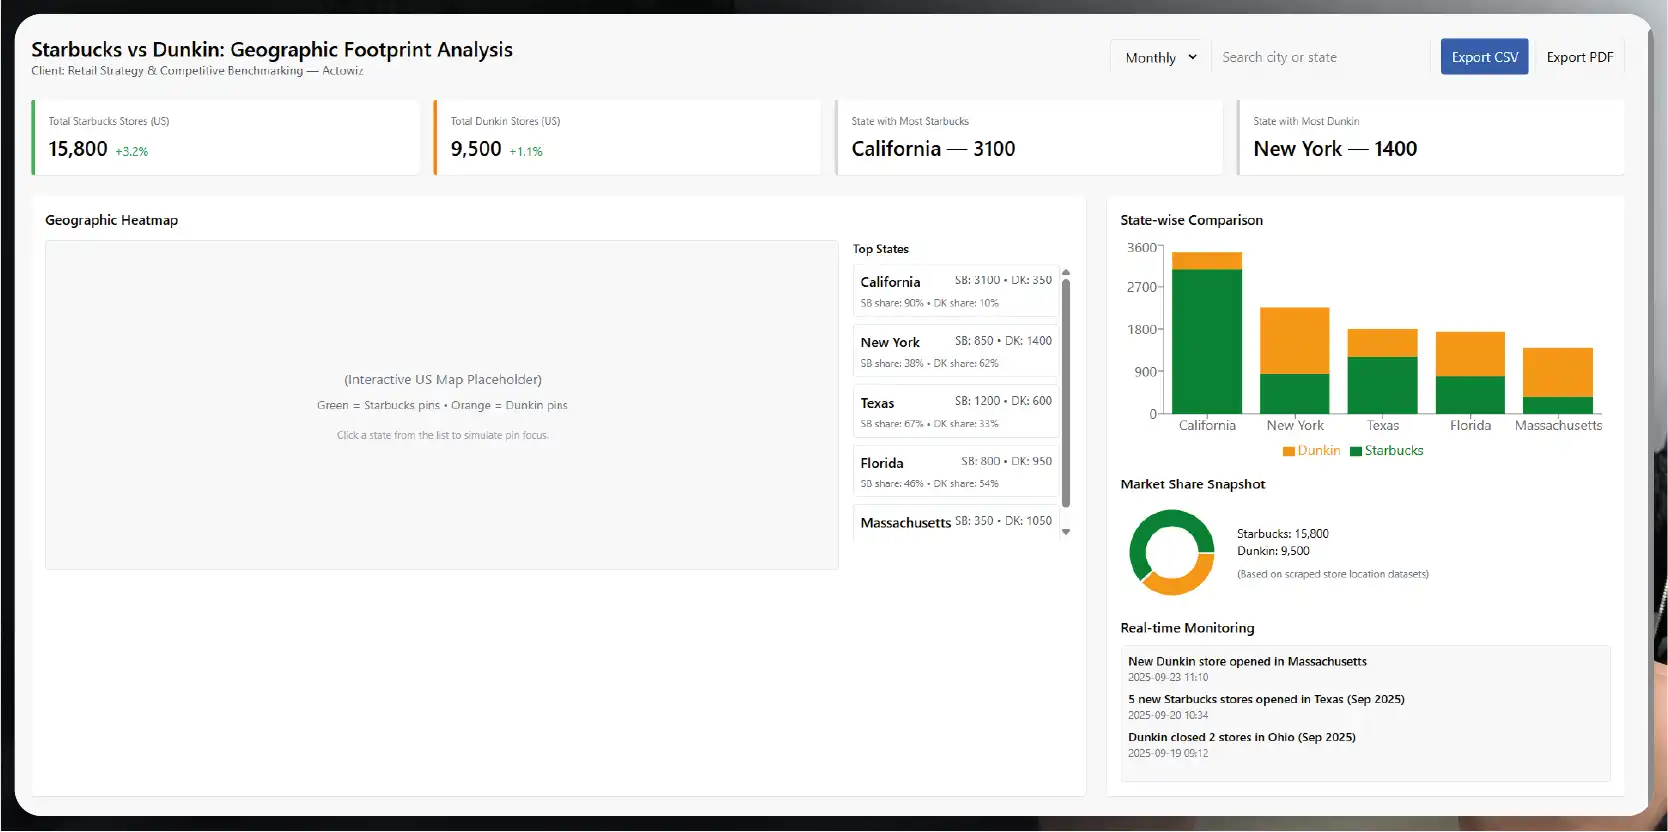
Task: Click the California bar in State-wise Comparison
Action: tap(1206, 340)
